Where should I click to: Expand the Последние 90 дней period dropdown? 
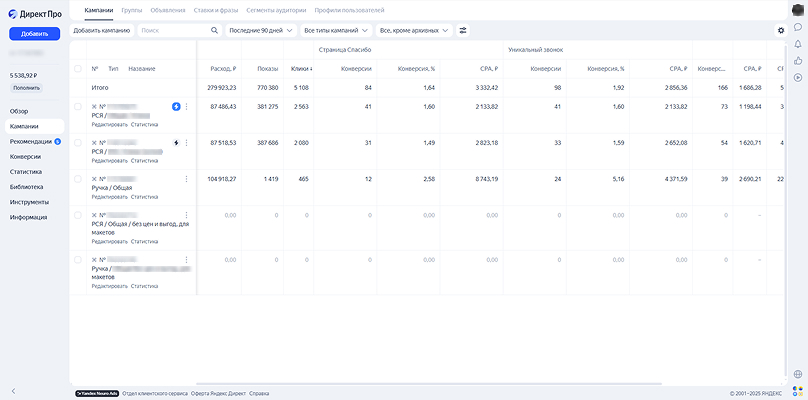point(261,30)
